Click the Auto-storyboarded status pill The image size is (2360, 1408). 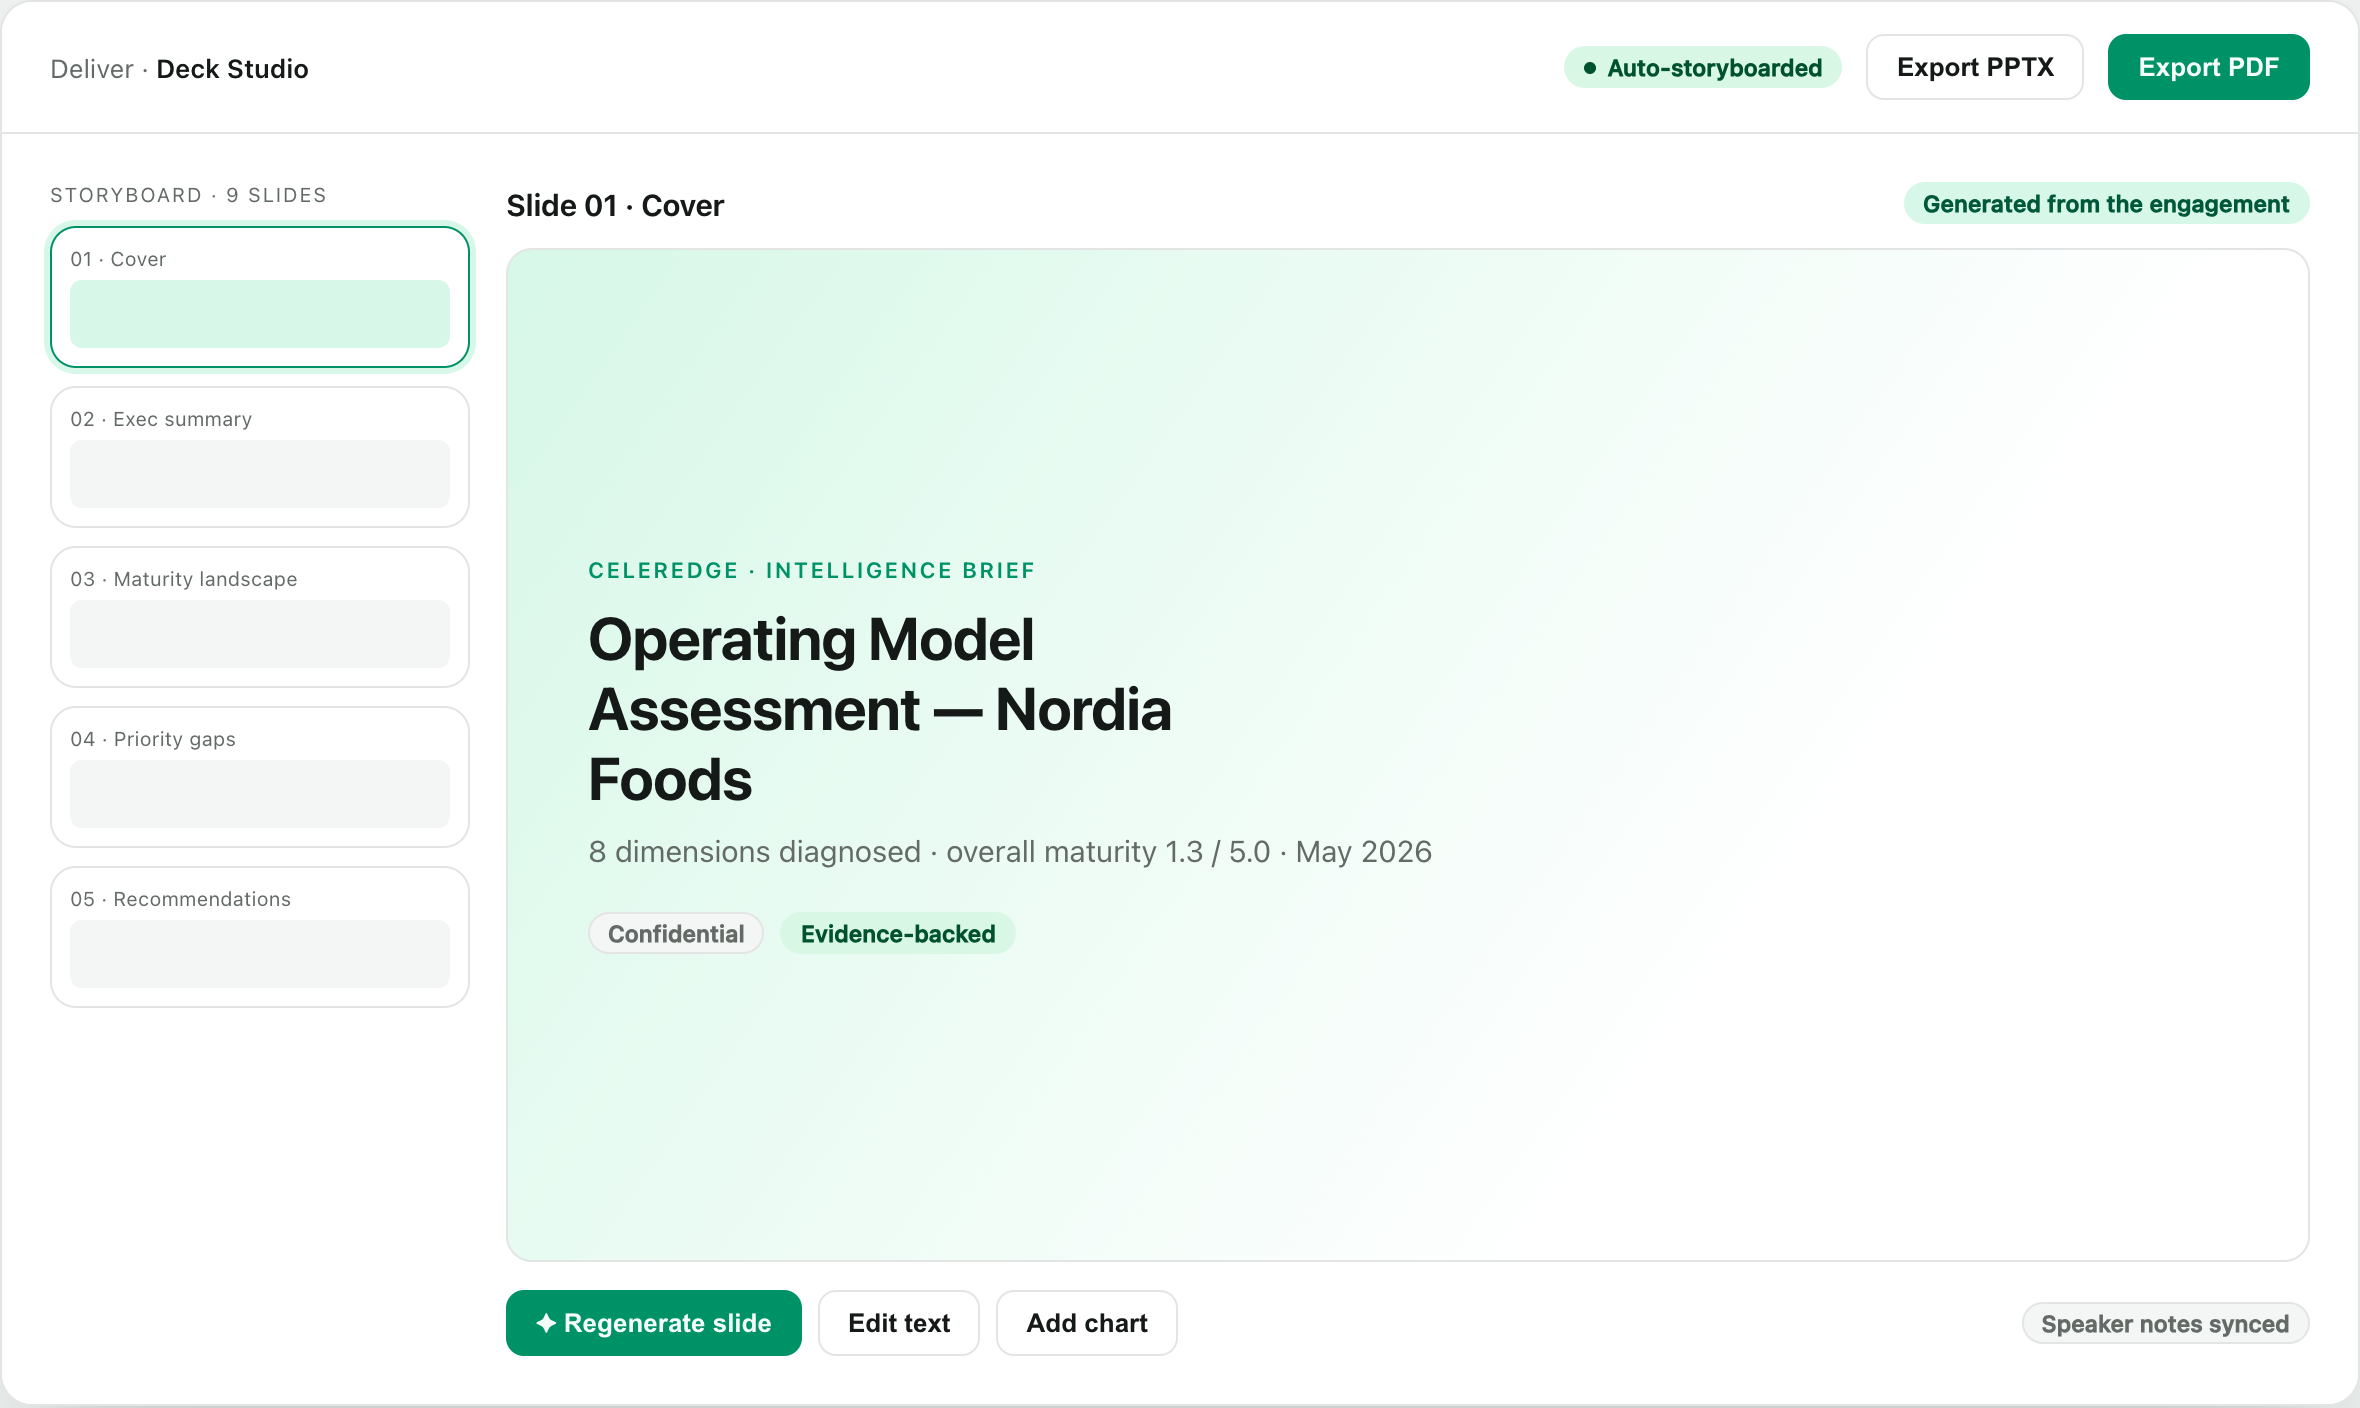1702,68
